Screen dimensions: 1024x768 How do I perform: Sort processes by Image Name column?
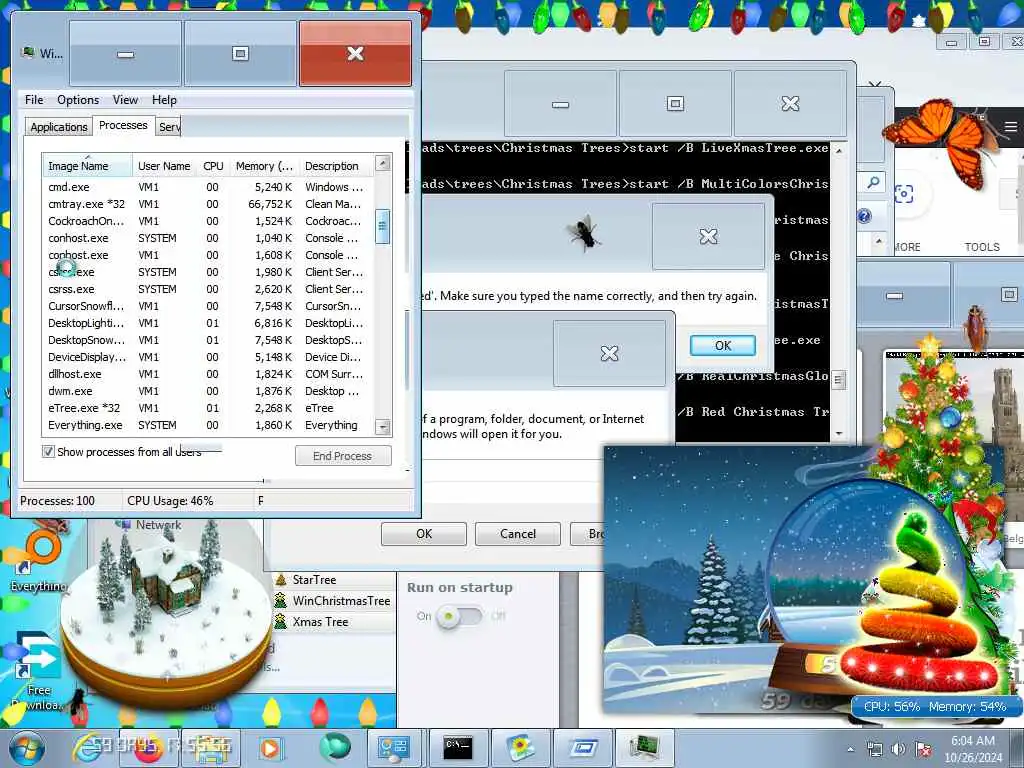(x=87, y=166)
